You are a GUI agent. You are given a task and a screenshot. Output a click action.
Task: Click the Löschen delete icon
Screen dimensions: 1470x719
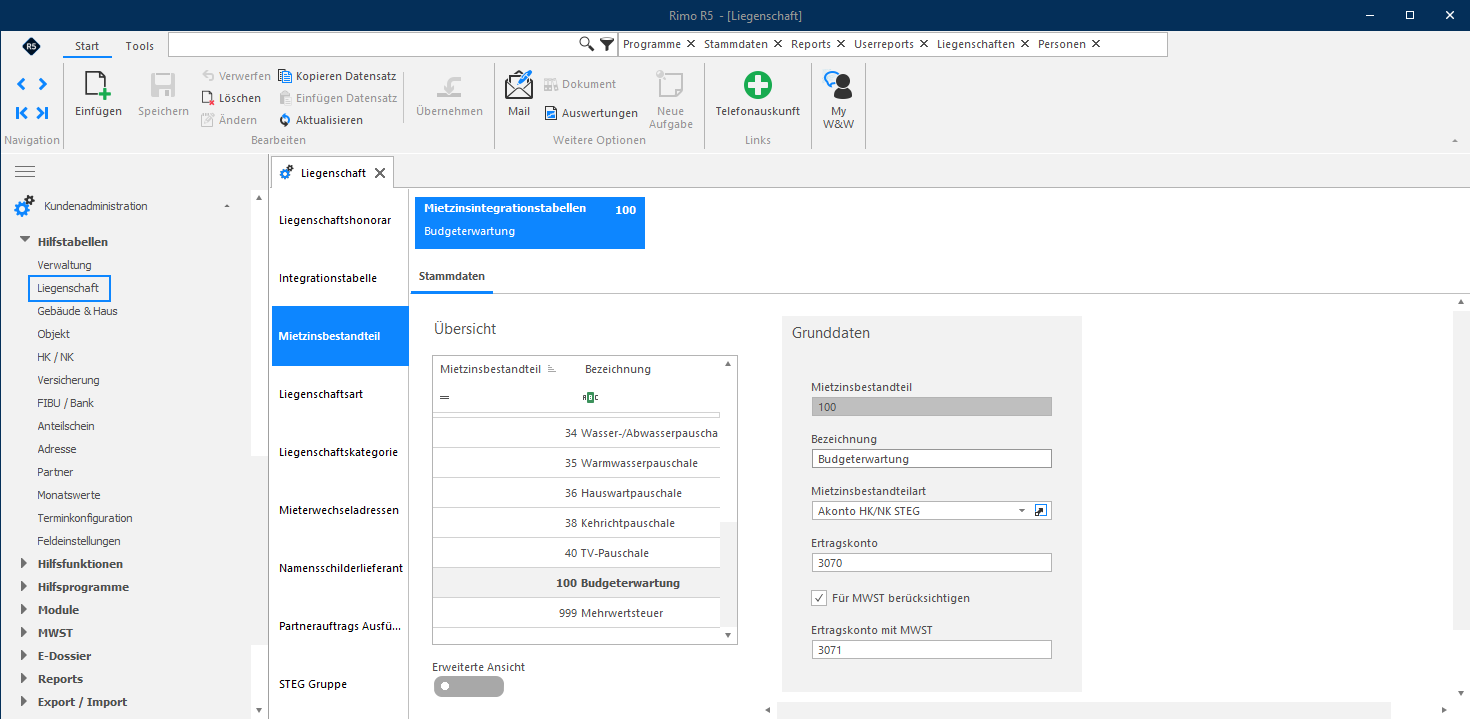[208, 98]
